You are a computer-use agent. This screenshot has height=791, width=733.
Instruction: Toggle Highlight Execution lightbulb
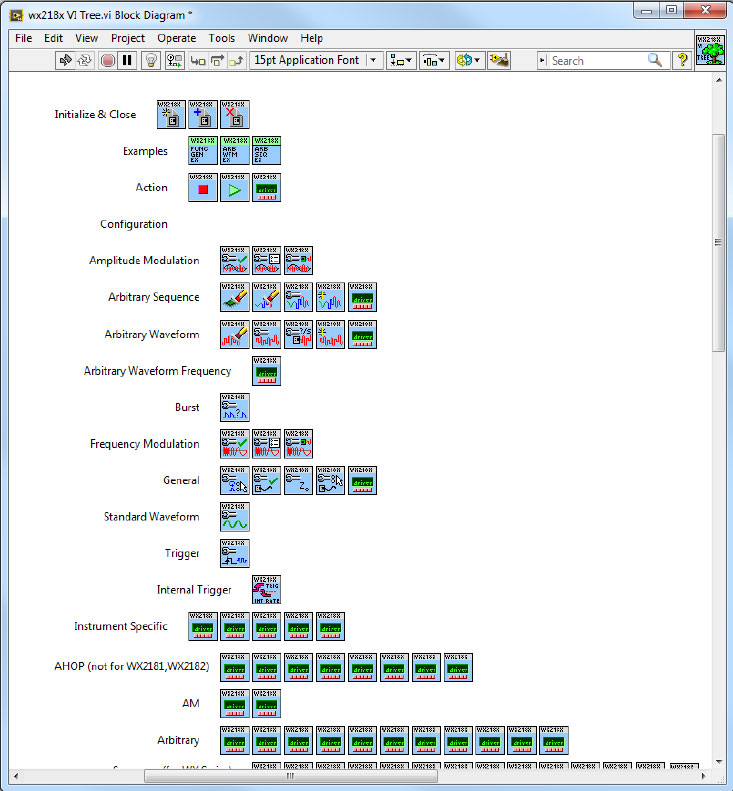click(151, 60)
